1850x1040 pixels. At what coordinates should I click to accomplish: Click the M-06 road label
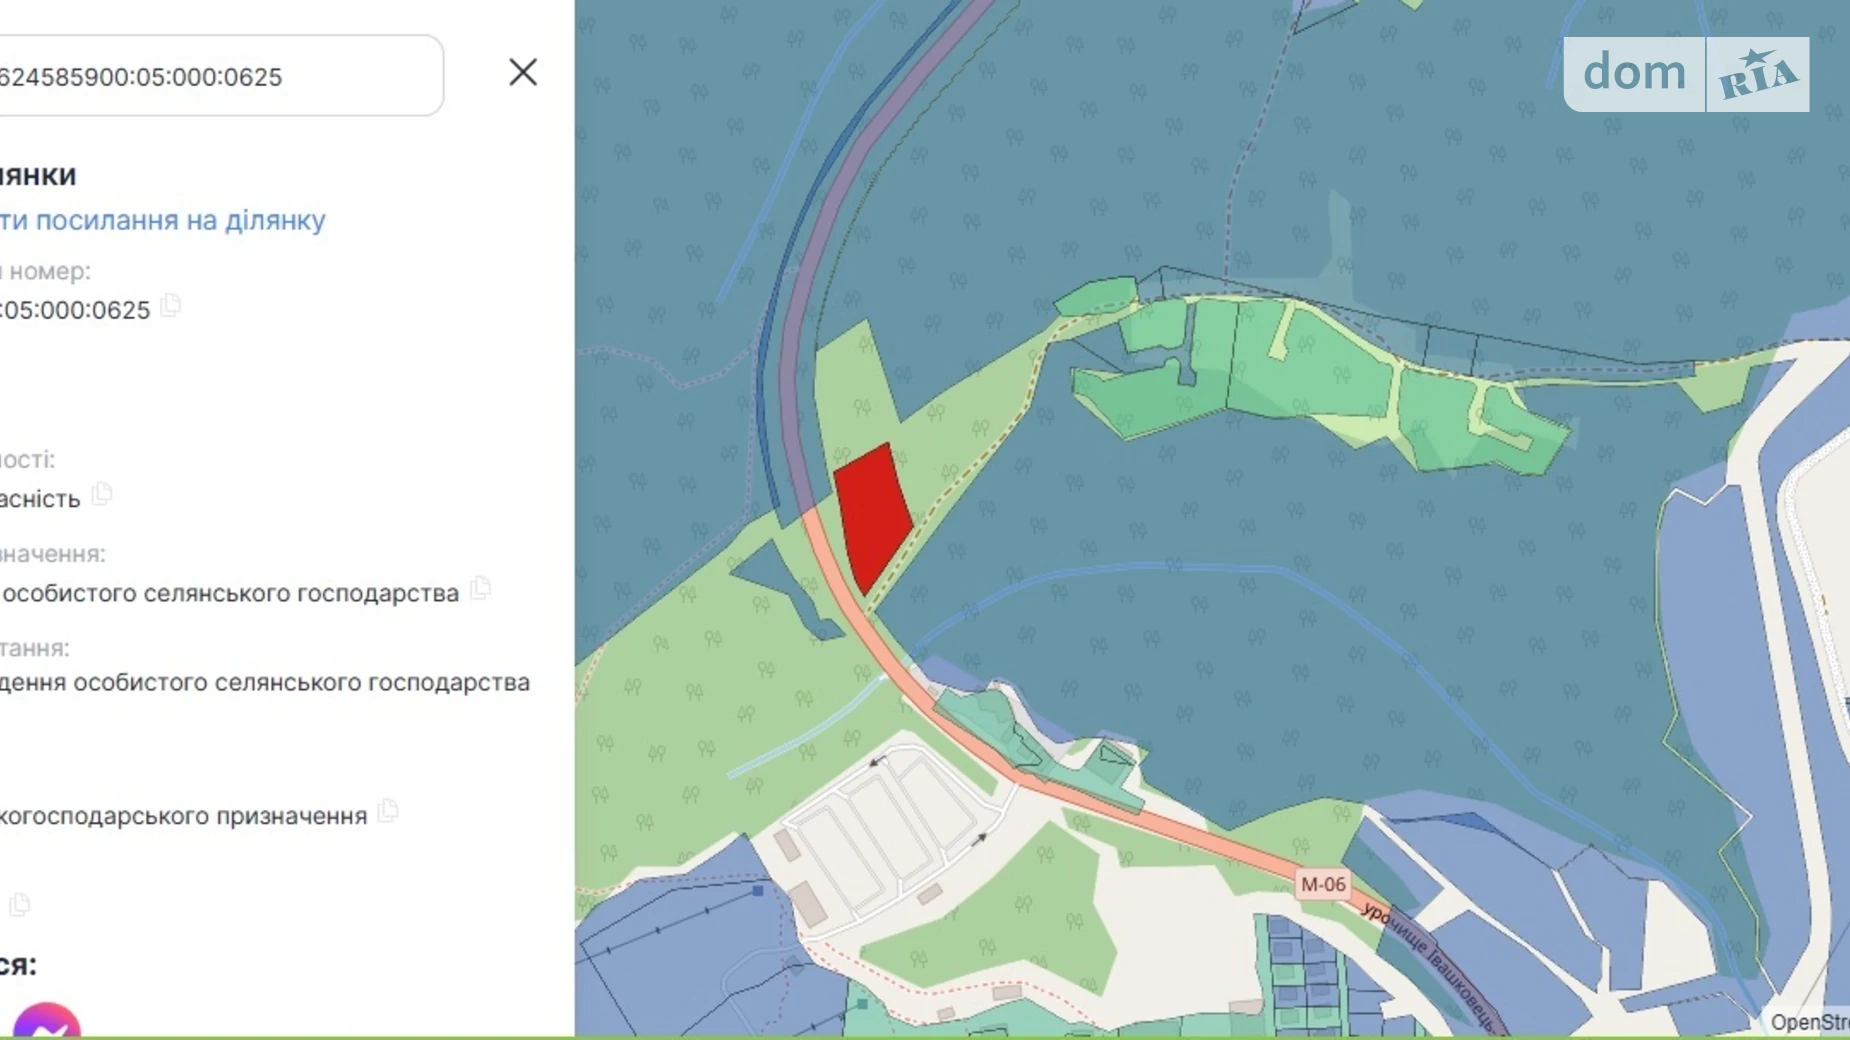click(x=1322, y=884)
